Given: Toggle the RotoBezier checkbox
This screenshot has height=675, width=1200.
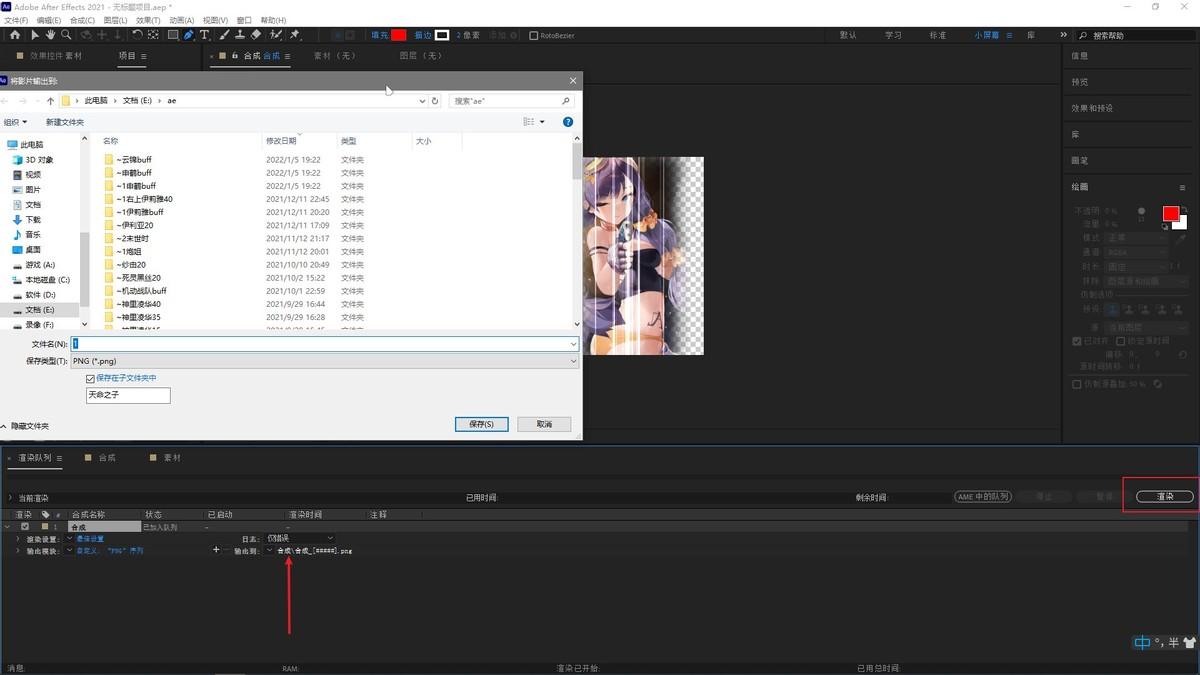Looking at the screenshot, I should (533, 35).
